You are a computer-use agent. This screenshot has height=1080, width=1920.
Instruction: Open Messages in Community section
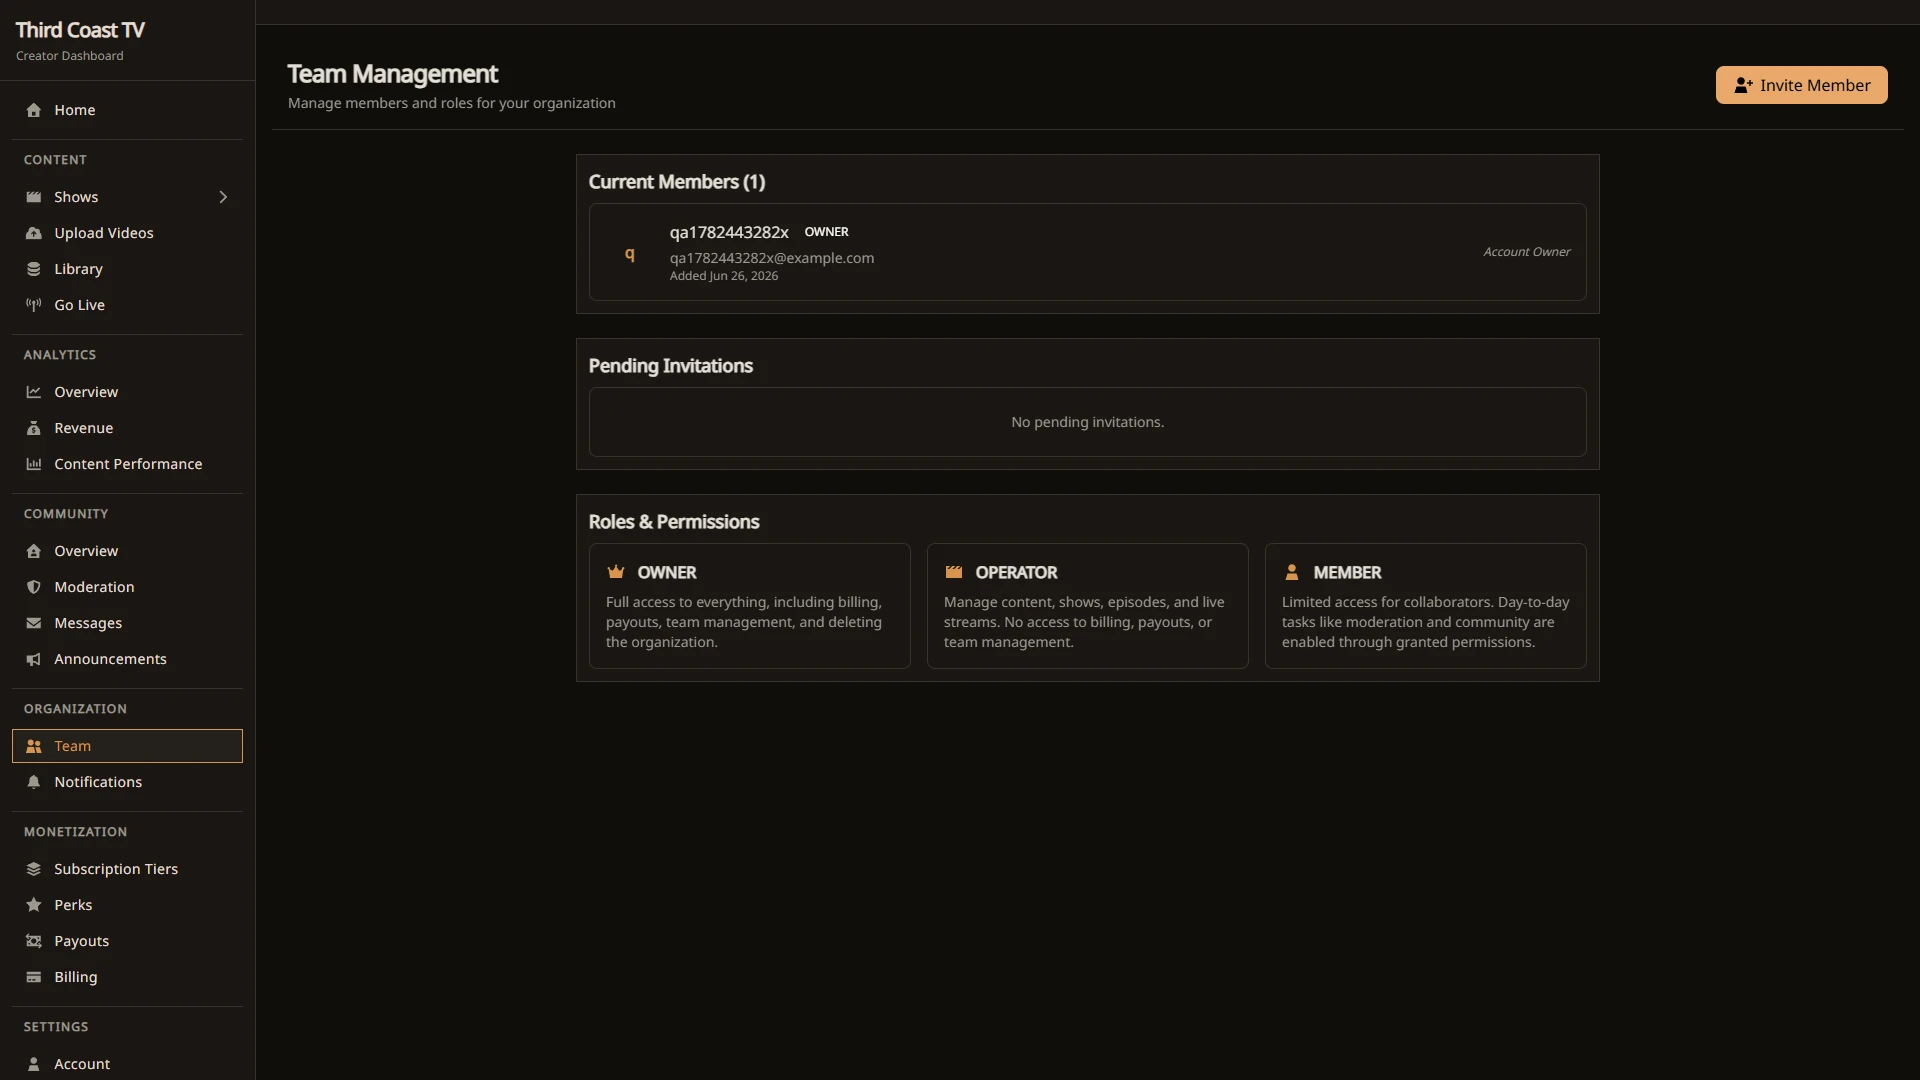(127, 623)
